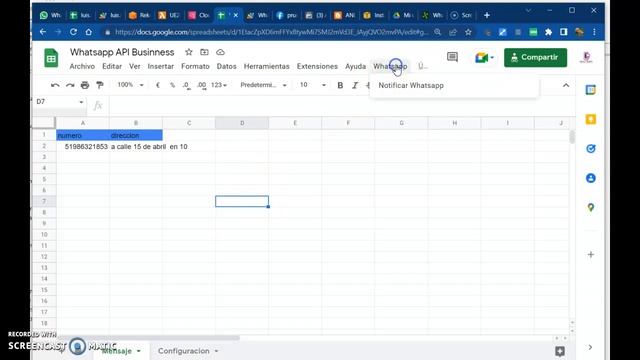Open Ayuda menu
This screenshot has width=640, height=360.
click(x=356, y=66)
